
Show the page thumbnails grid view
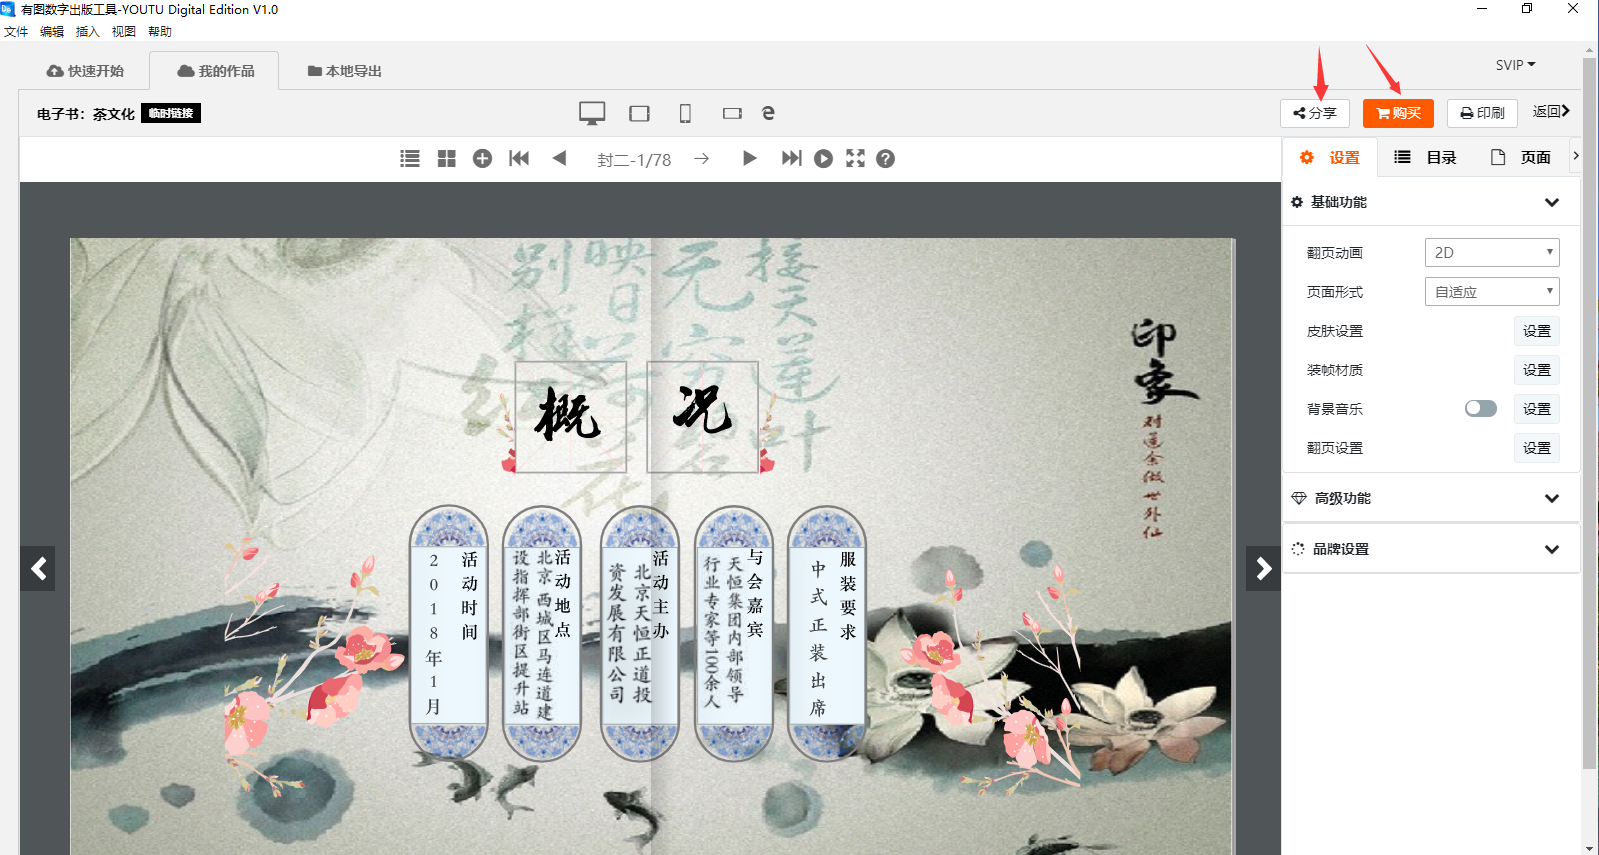click(x=446, y=159)
